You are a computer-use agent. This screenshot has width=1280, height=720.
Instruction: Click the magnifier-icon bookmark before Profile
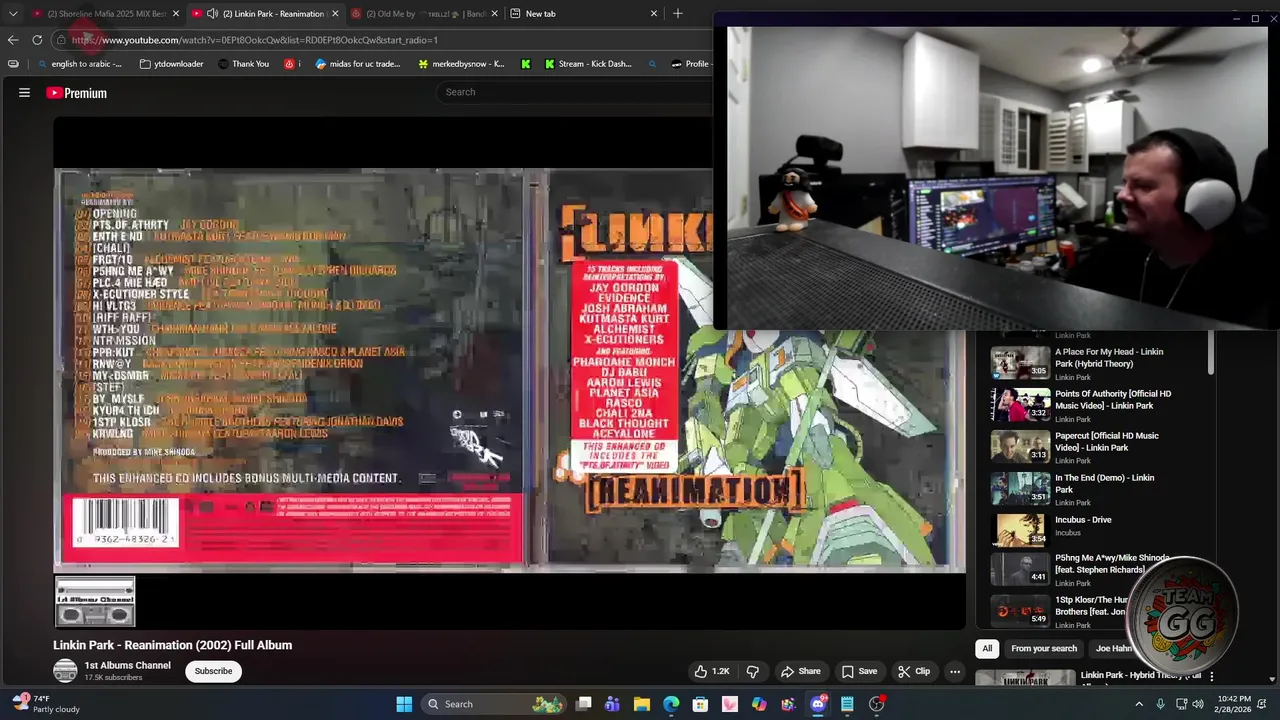pyautogui.click(x=652, y=64)
